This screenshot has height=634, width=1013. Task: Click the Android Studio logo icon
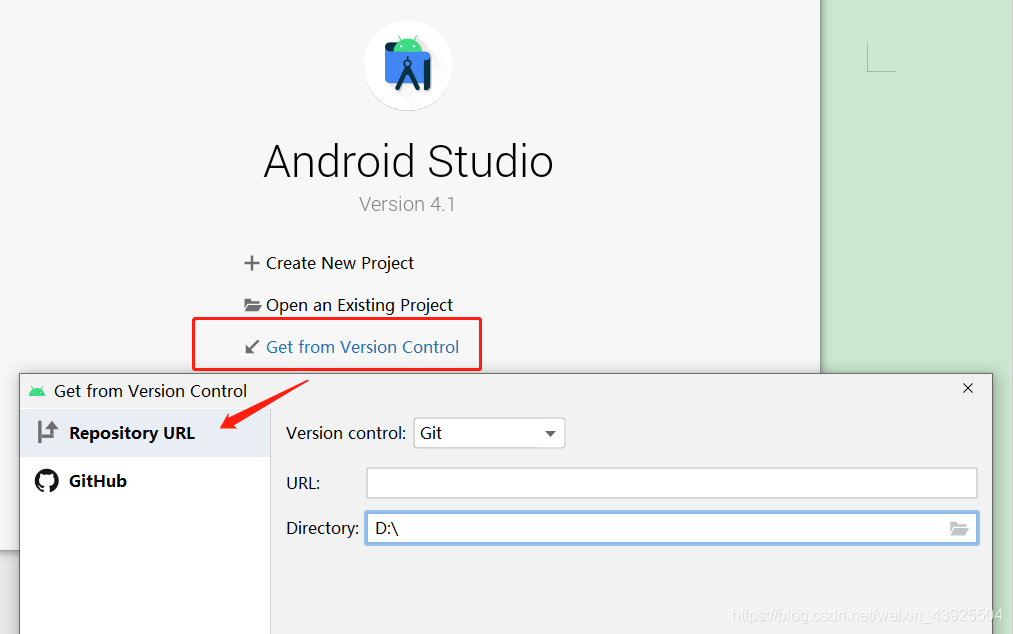(x=408, y=65)
